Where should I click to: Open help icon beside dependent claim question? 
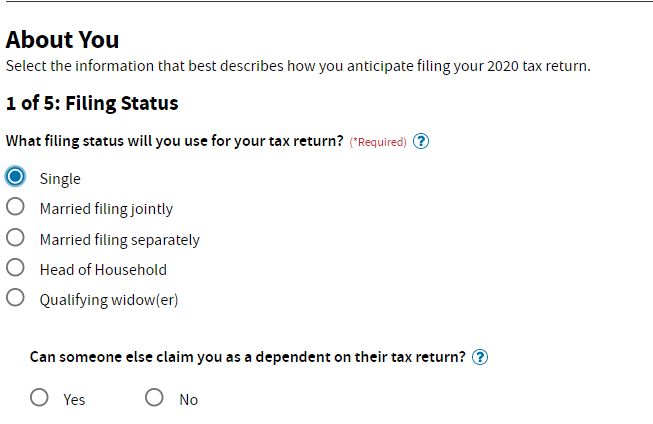(x=480, y=357)
